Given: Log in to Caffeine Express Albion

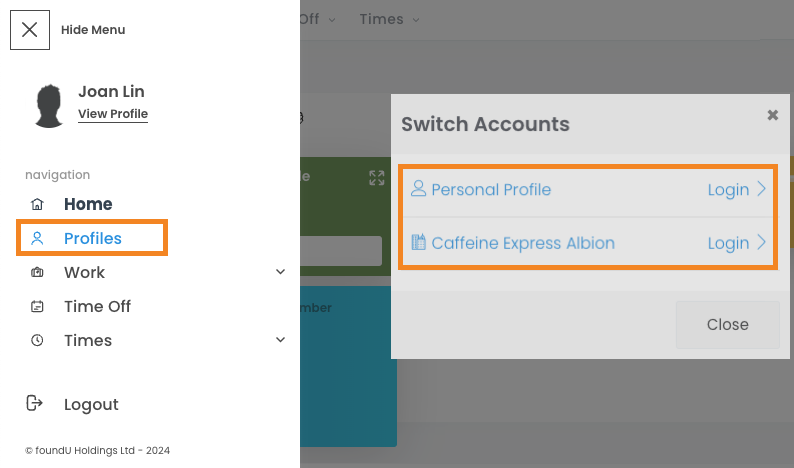Looking at the screenshot, I should click(x=736, y=243).
